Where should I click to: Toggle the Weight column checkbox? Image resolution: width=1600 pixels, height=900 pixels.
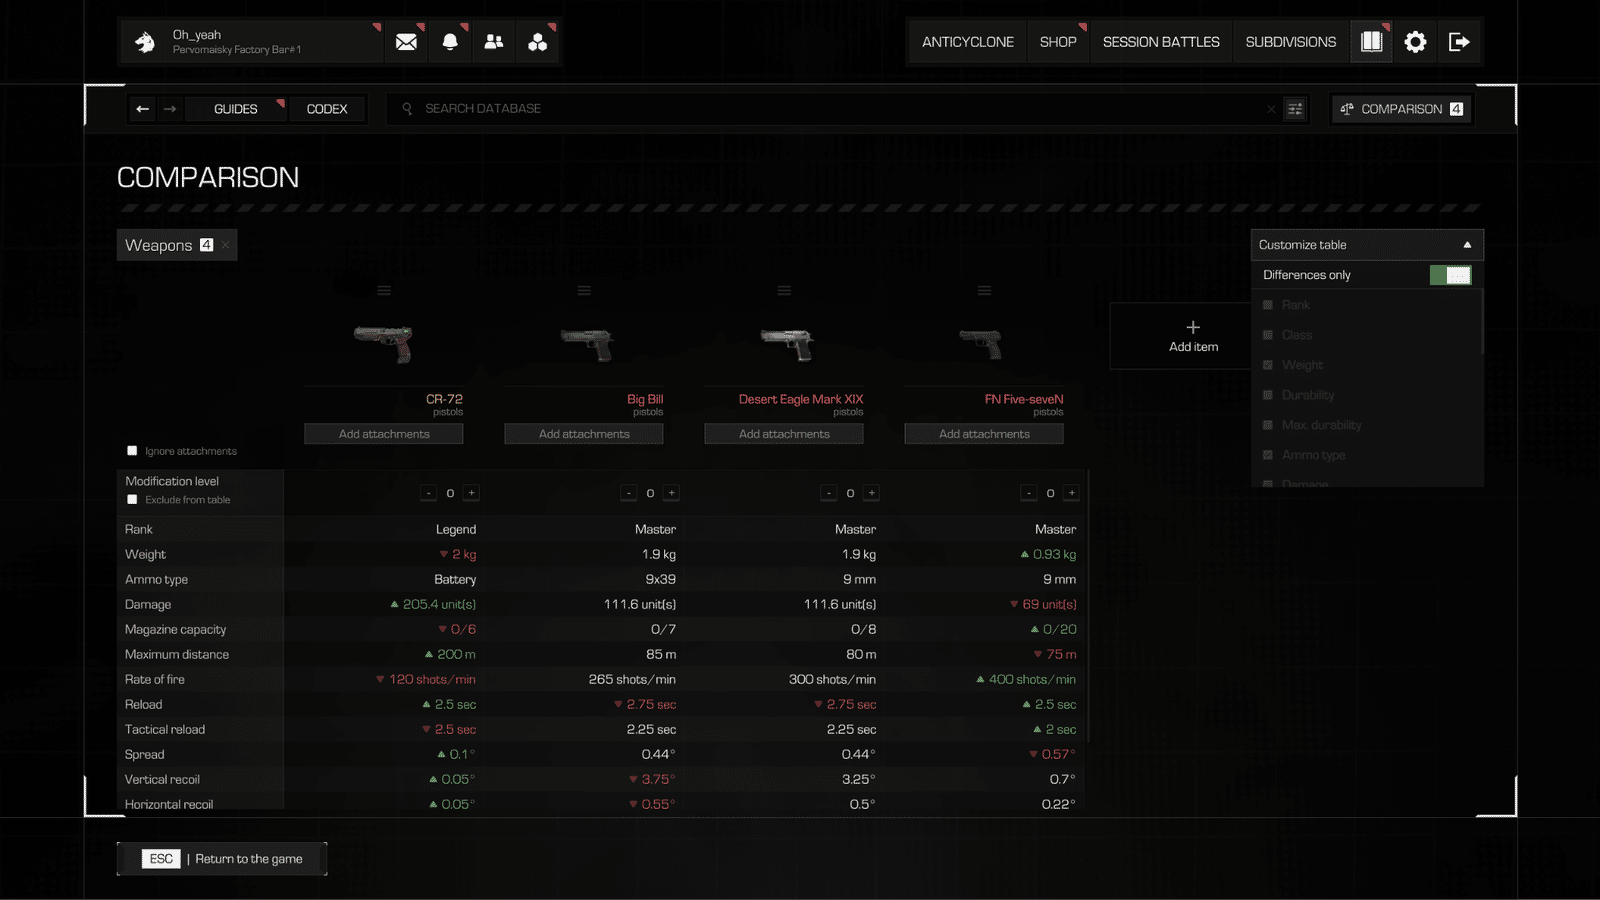1268,365
